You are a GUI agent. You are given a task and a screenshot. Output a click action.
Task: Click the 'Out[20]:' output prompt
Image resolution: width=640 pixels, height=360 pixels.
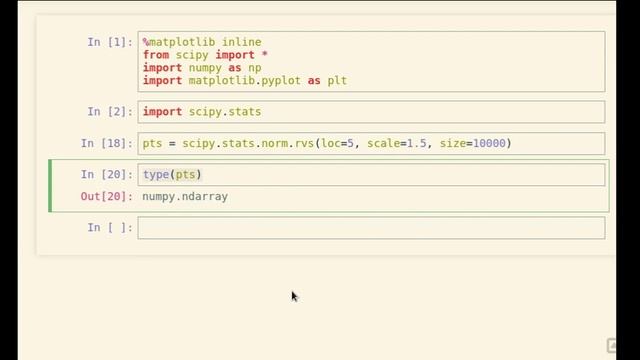pos(107,196)
